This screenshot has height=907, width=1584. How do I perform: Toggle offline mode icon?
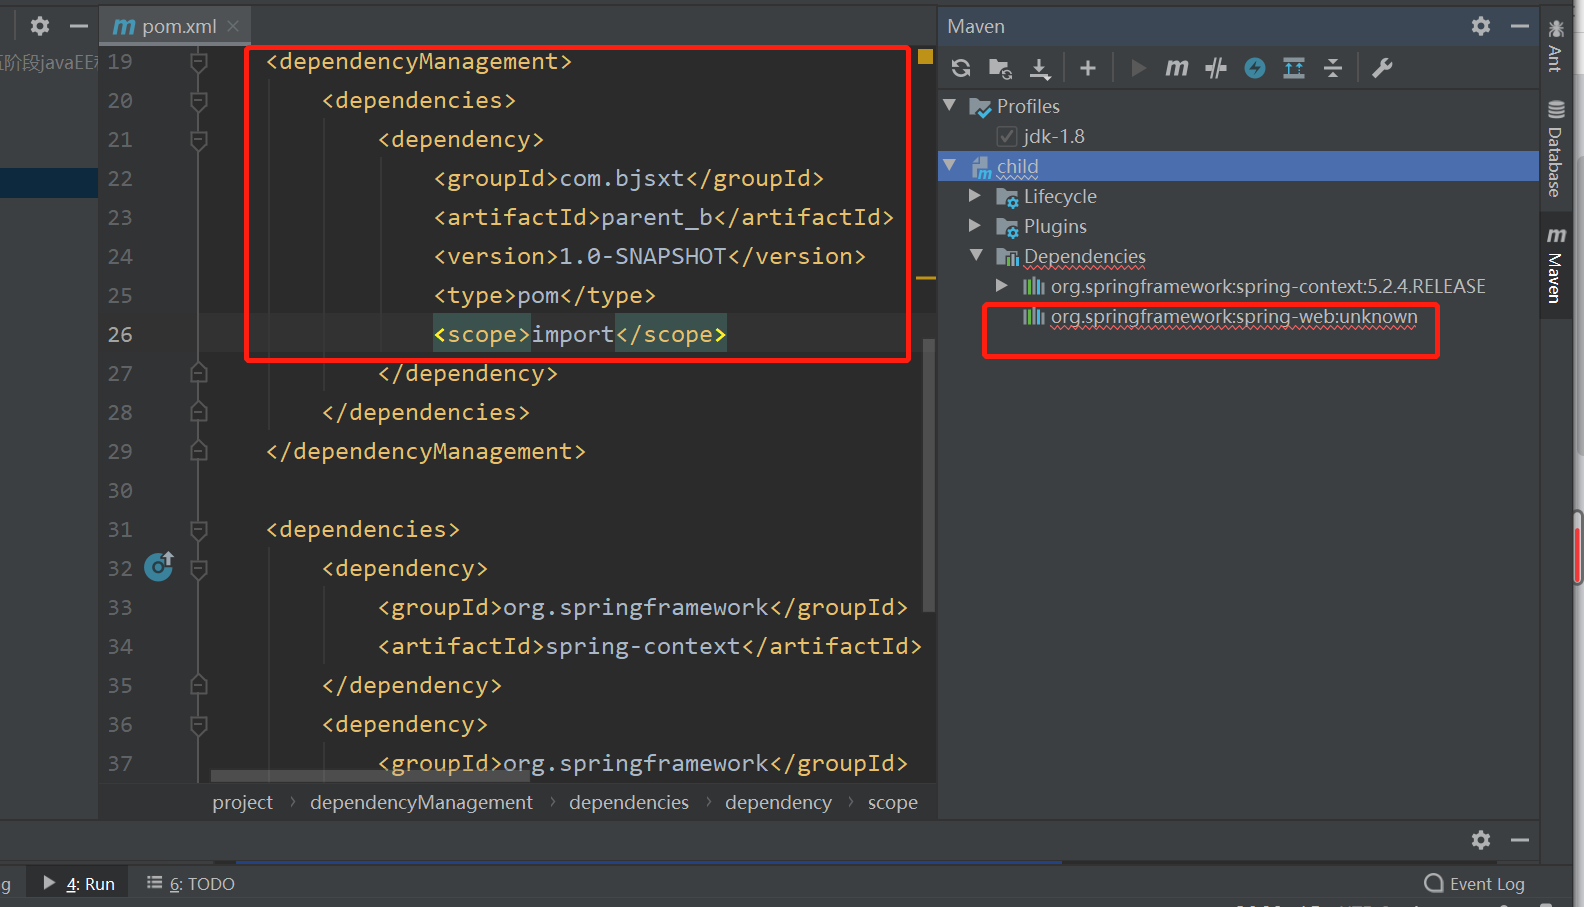coord(1216,68)
